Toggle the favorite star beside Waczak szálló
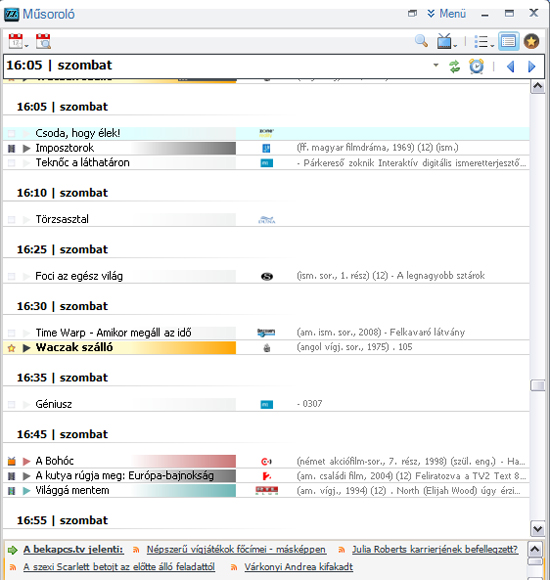The image size is (550, 580). coord(11,348)
